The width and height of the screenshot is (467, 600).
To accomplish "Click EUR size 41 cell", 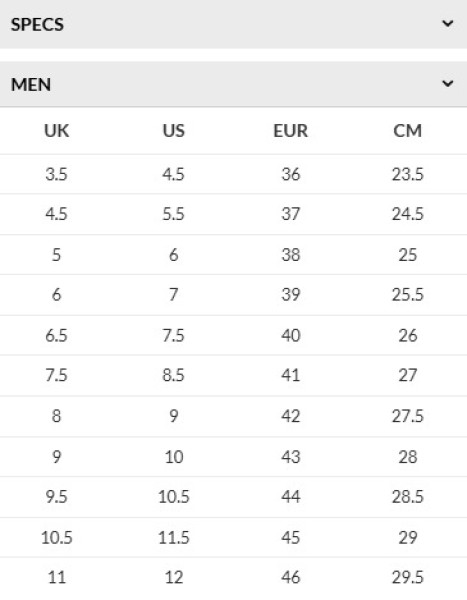I will coord(291,375).
